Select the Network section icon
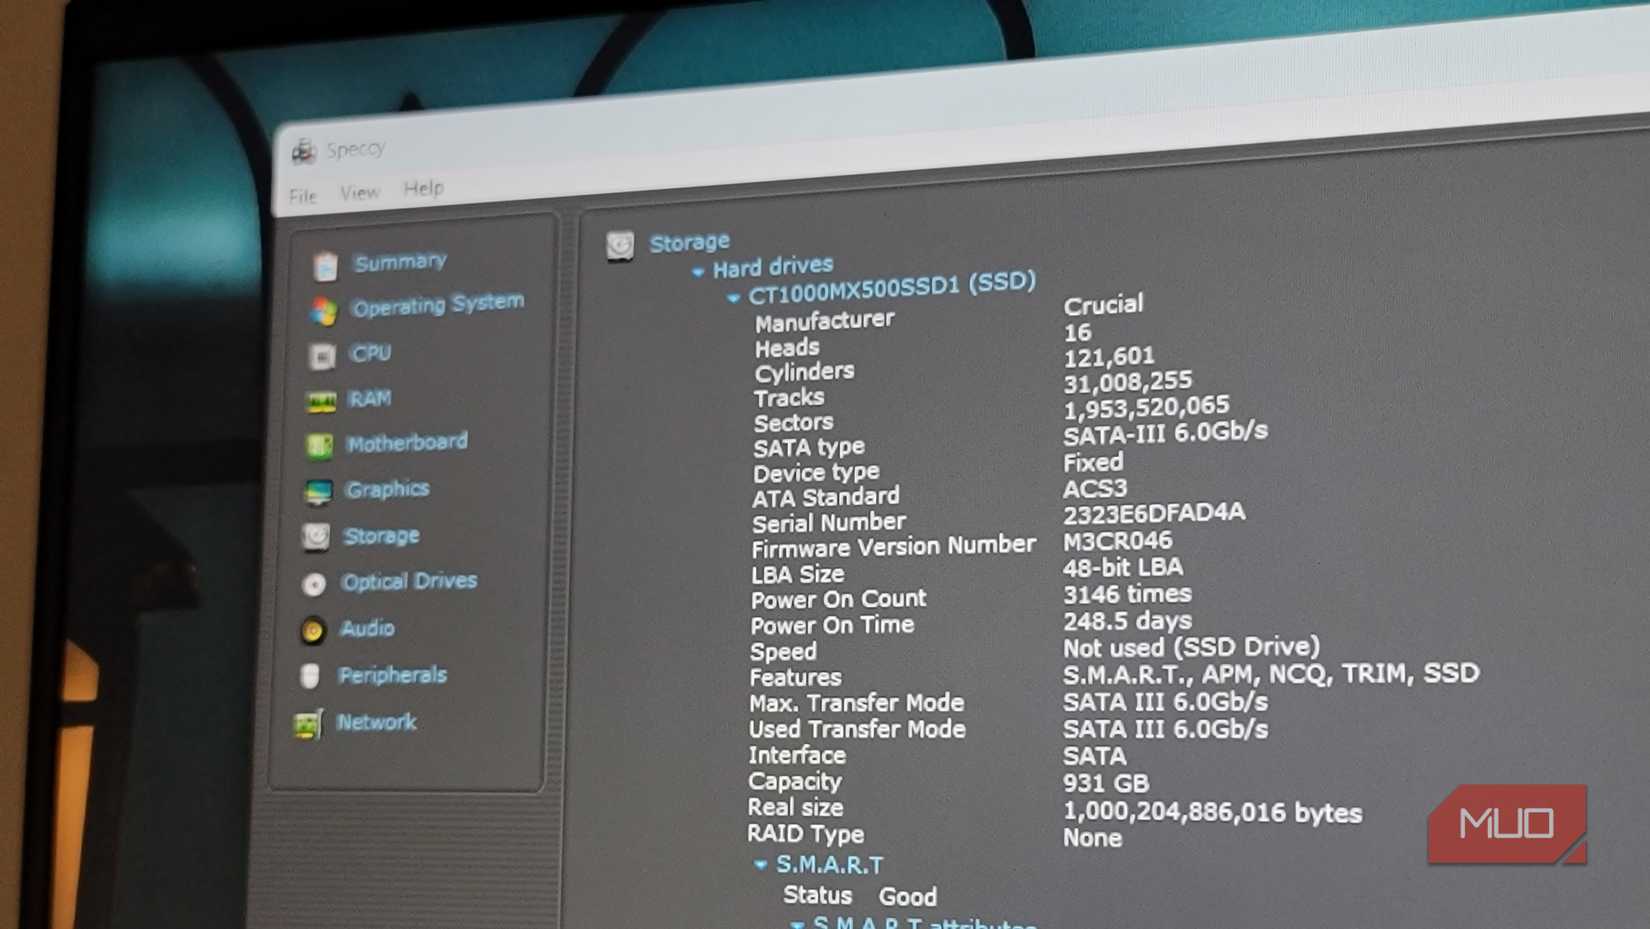The image size is (1650, 929). click(307, 722)
